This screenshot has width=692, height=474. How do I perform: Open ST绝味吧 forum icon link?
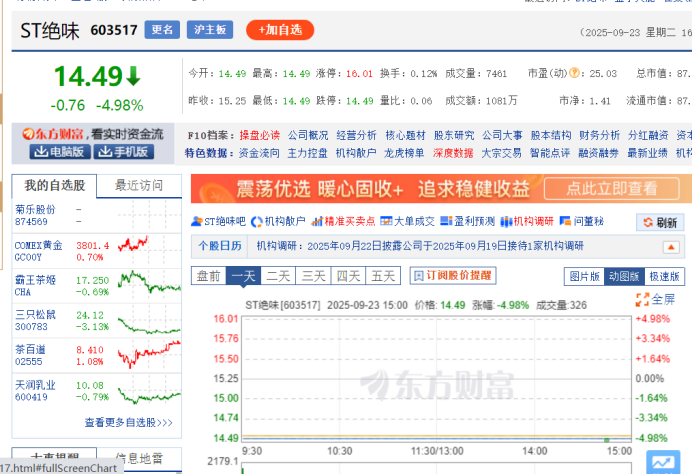[x=218, y=222]
